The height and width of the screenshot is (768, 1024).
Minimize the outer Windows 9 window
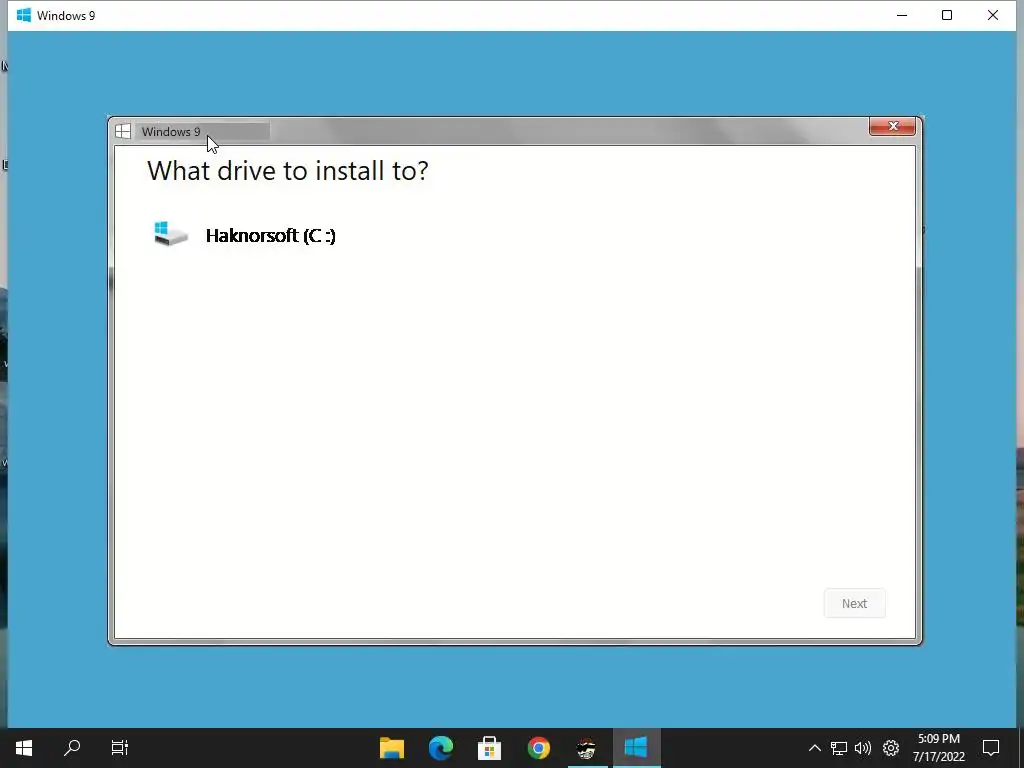(902, 15)
